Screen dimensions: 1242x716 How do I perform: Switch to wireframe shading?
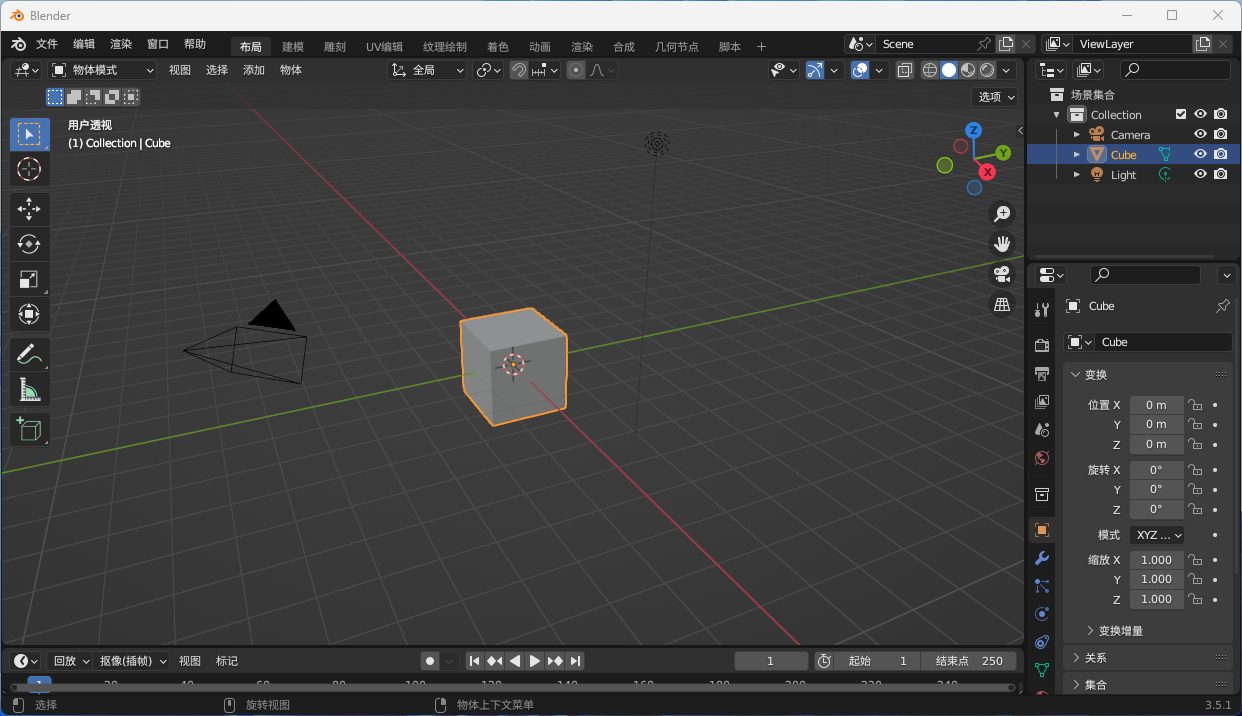point(930,70)
